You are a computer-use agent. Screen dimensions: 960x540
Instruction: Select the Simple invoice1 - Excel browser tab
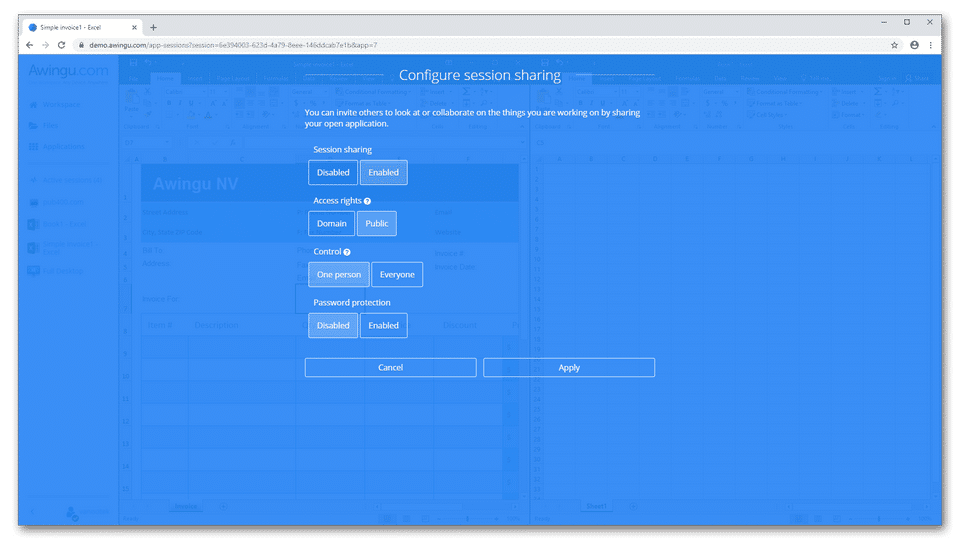[x=82, y=28]
